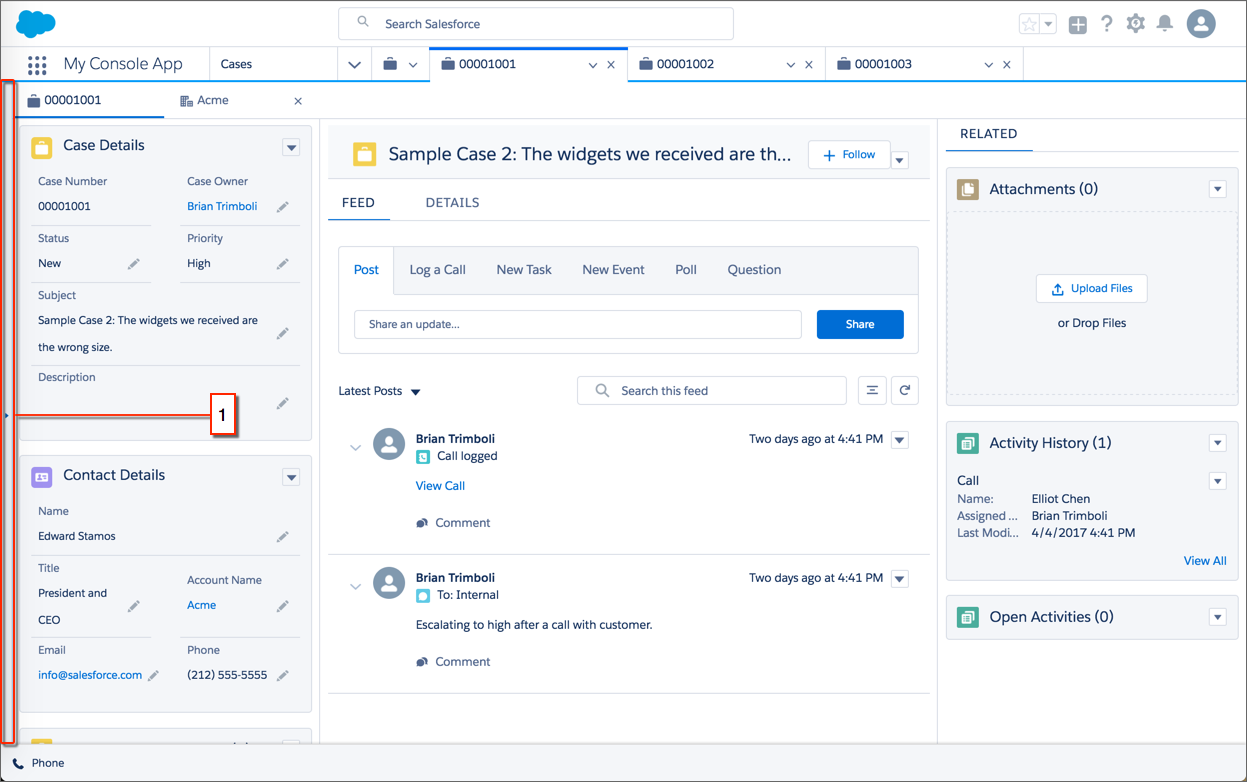
Task: Click the Salesforce cloud logo
Action: tap(37, 23)
